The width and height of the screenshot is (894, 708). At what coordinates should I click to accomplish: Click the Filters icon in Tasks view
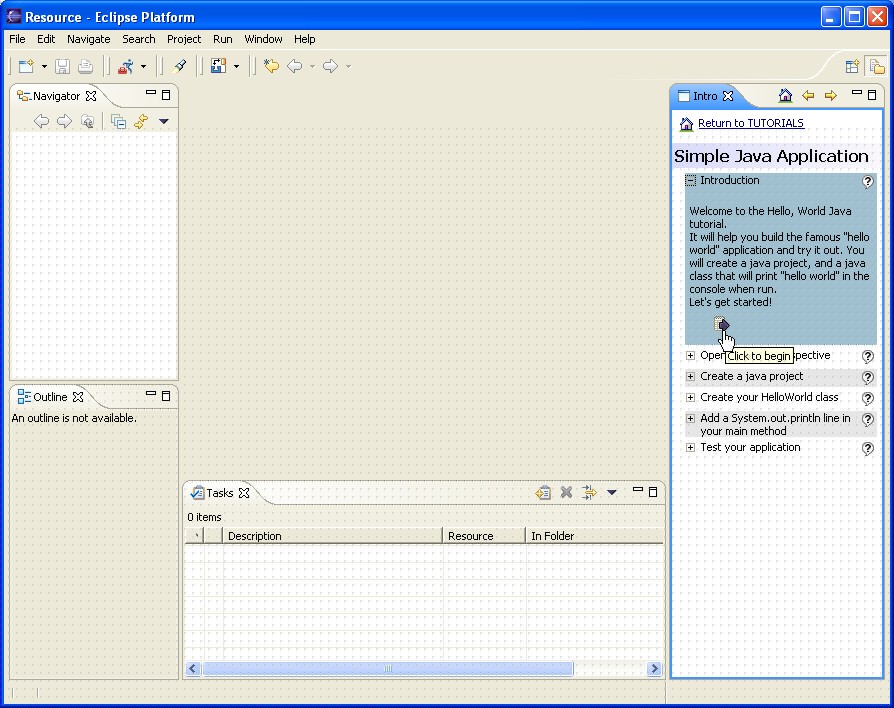pos(588,493)
